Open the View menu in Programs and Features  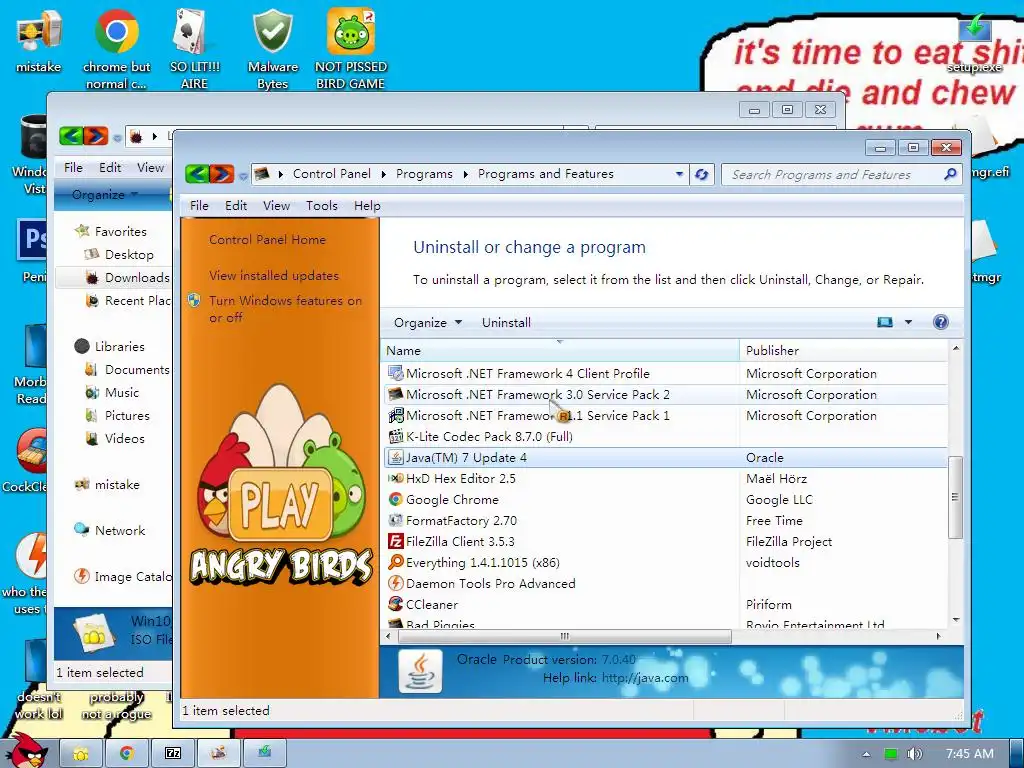pyautogui.click(x=276, y=206)
